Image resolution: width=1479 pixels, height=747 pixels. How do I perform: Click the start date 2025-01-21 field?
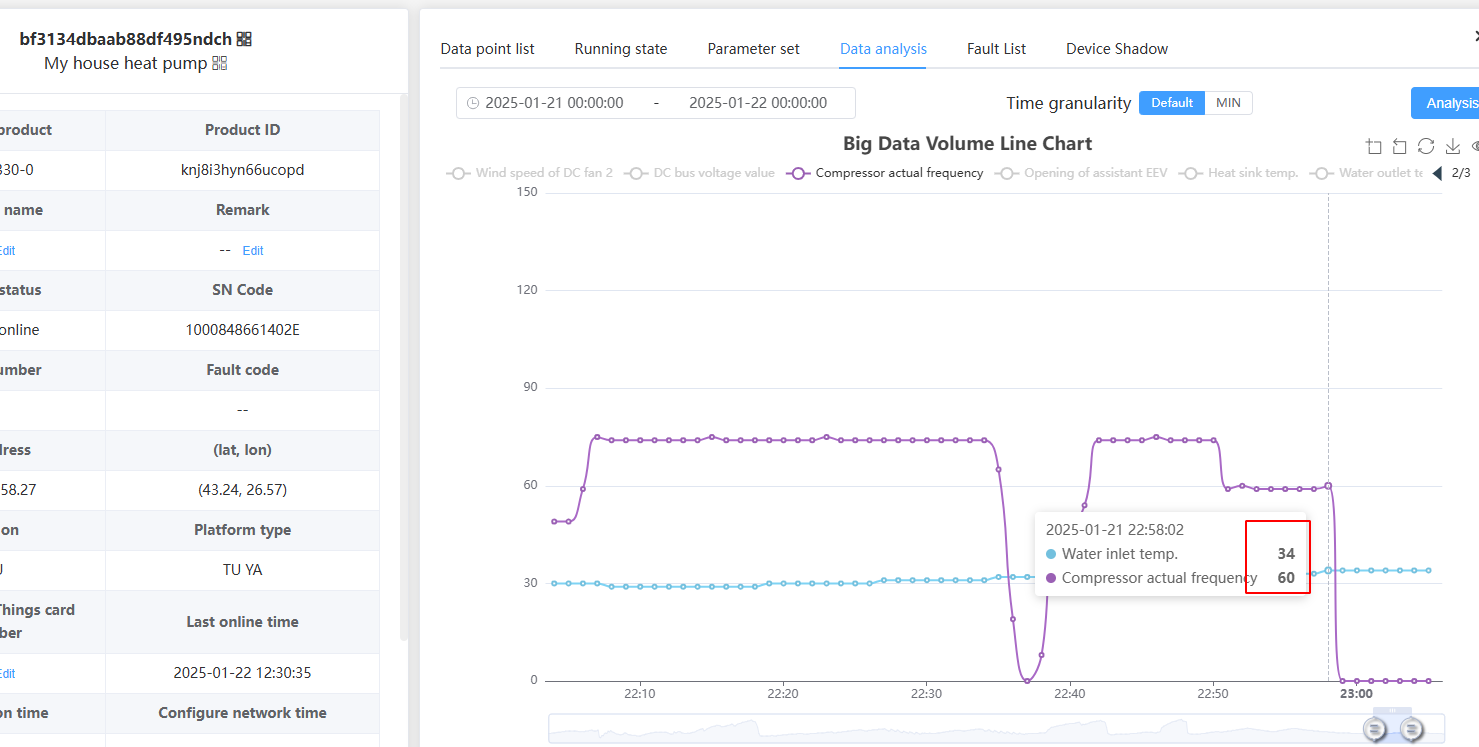(554, 103)
